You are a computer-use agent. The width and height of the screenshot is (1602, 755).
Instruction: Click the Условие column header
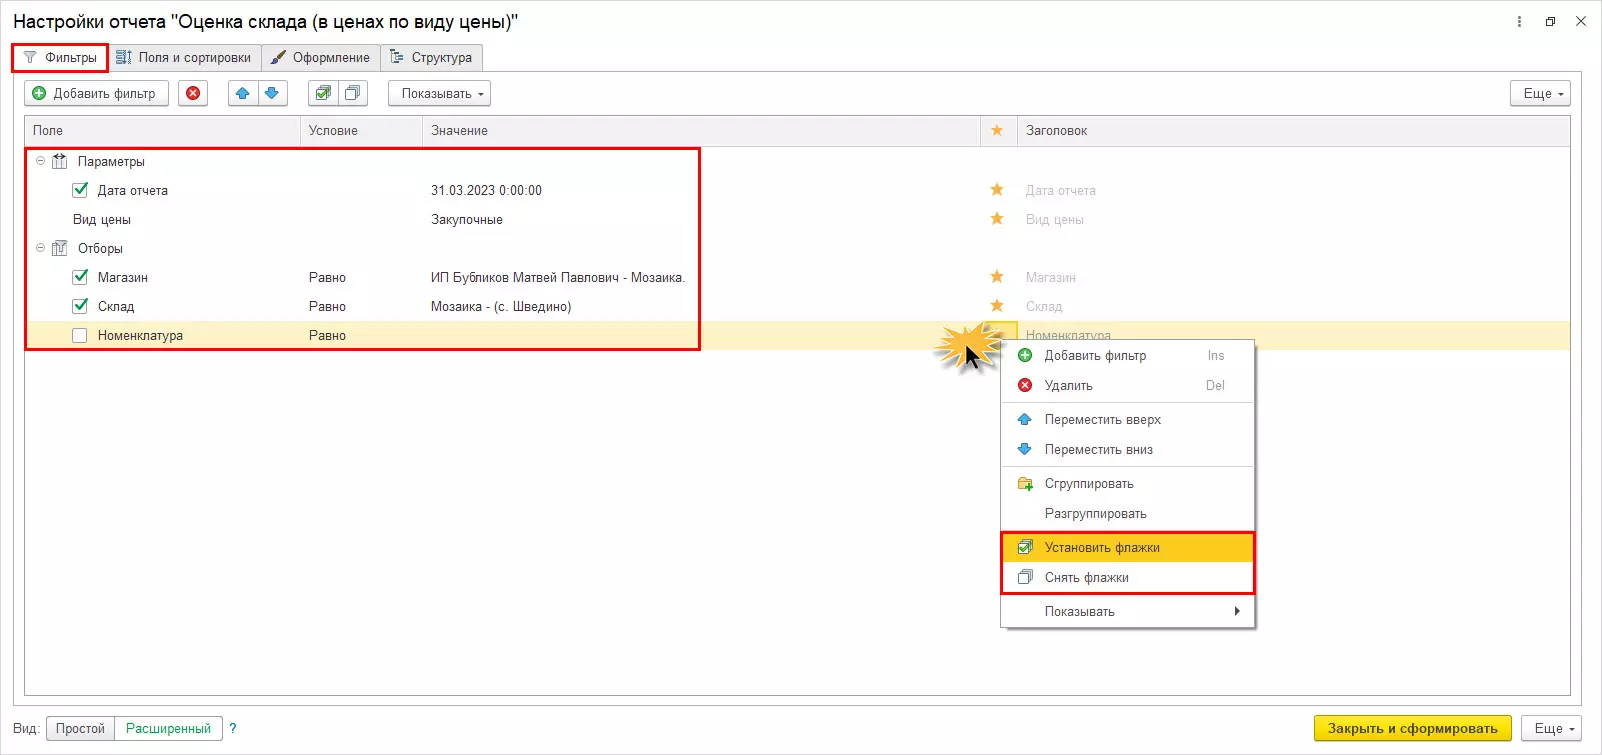(361, 130)
